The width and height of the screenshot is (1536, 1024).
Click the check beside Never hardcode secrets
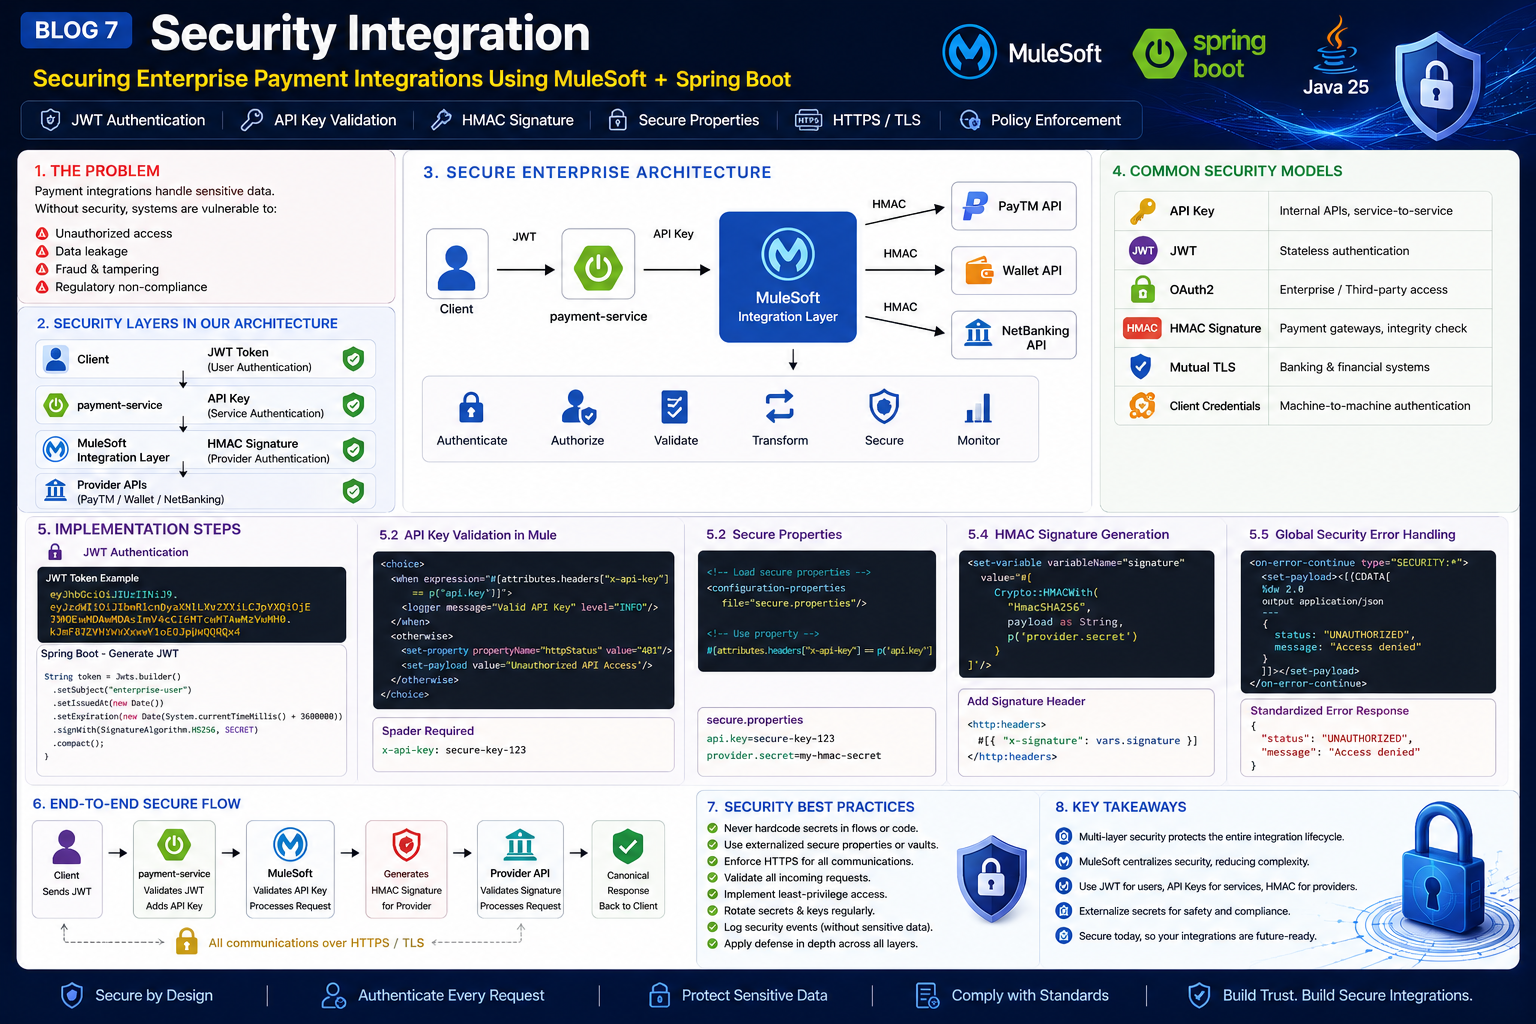pos(713,828)
